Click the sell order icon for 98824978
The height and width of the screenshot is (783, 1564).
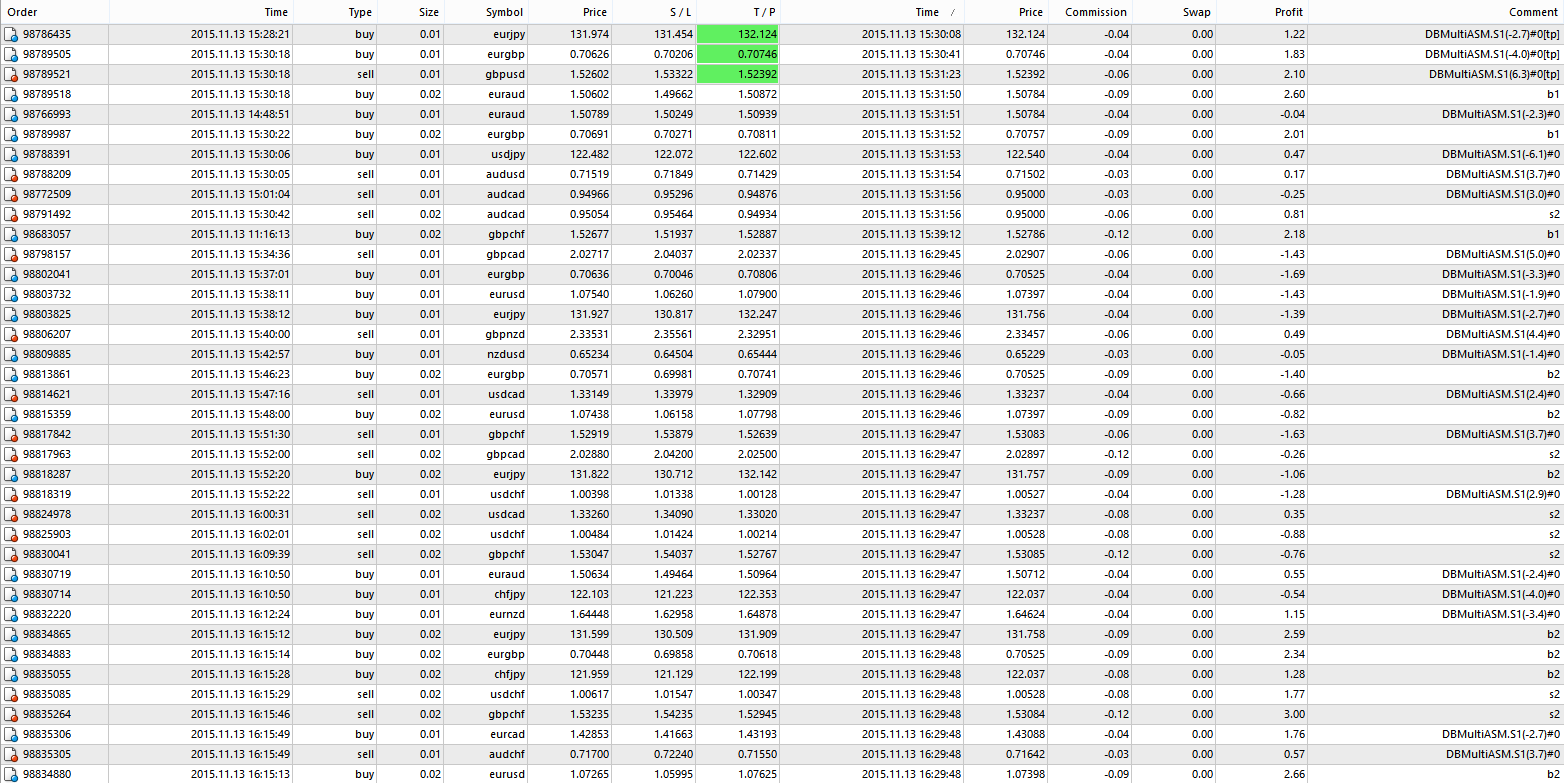tap(11, 514)
